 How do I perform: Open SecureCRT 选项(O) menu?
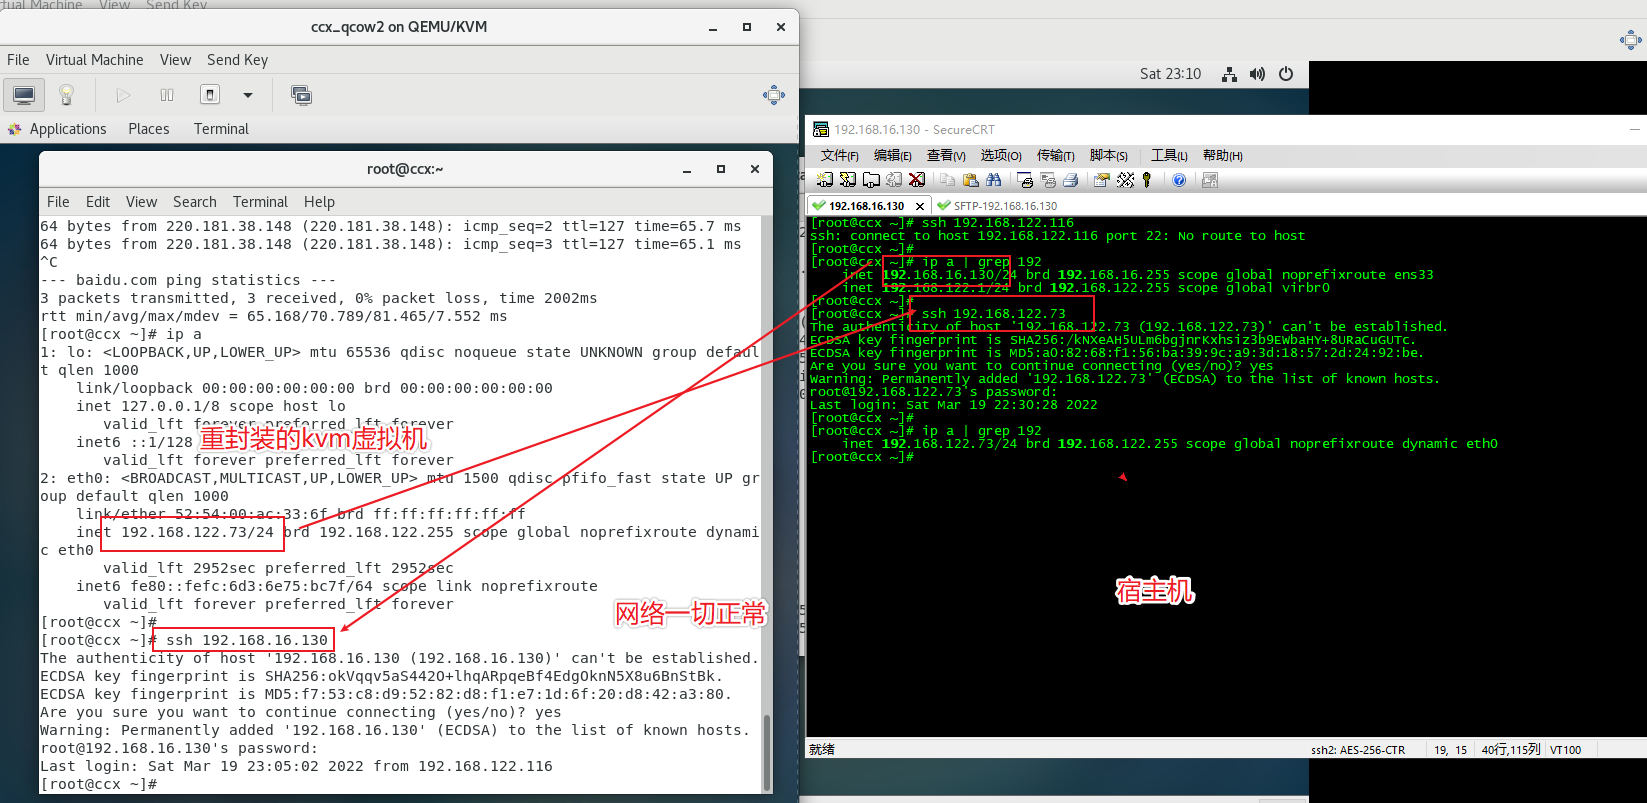click(1001, 155)
